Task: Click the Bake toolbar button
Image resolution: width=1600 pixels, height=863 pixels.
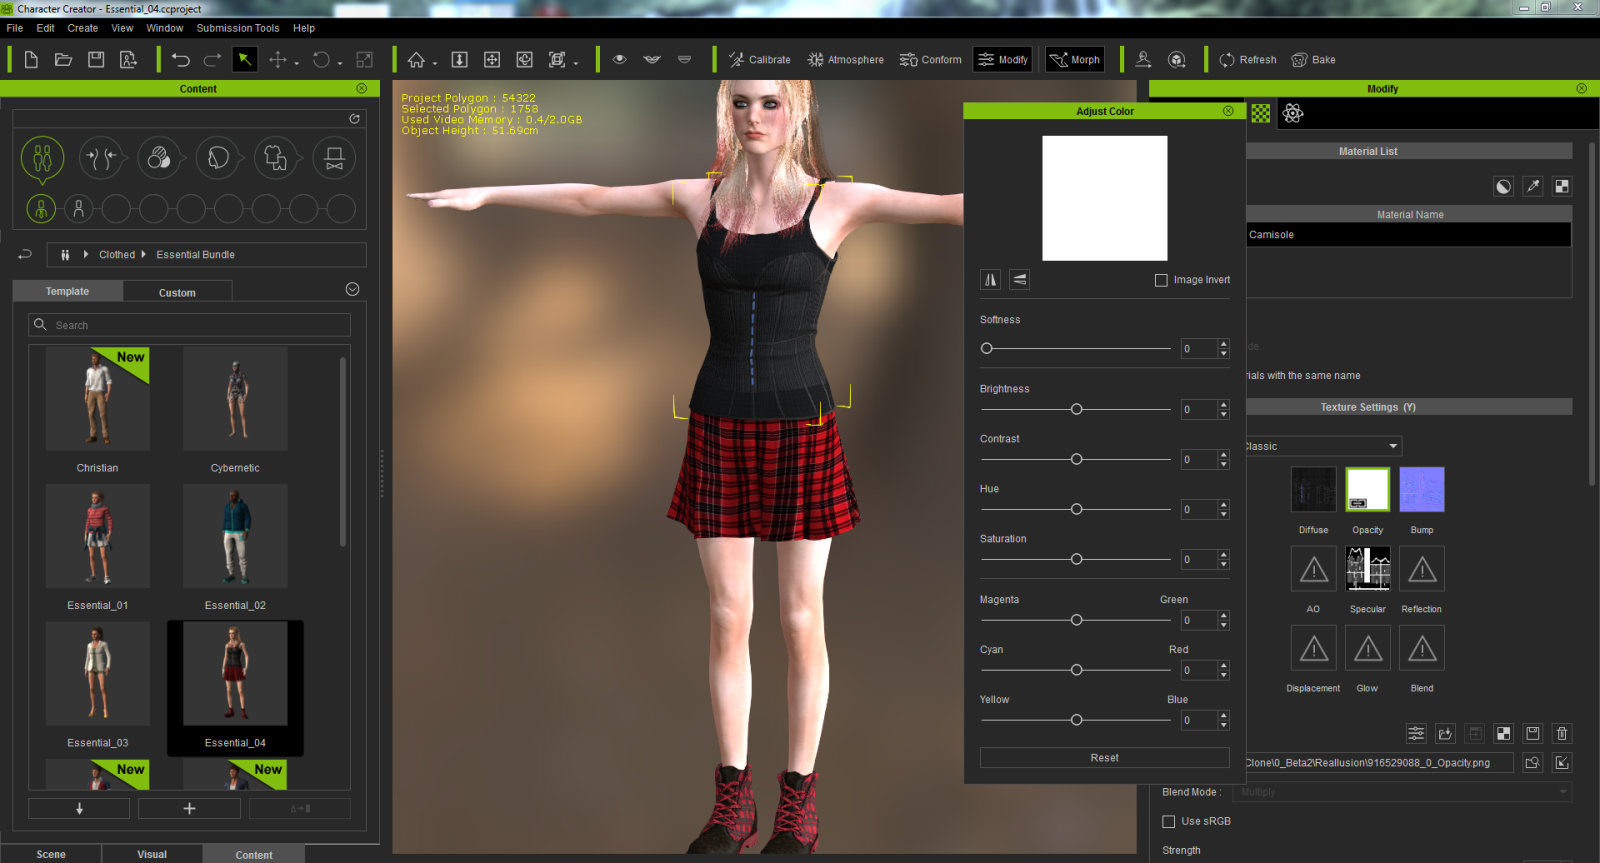Action: pyautogui.click(x=1313, y=60)
